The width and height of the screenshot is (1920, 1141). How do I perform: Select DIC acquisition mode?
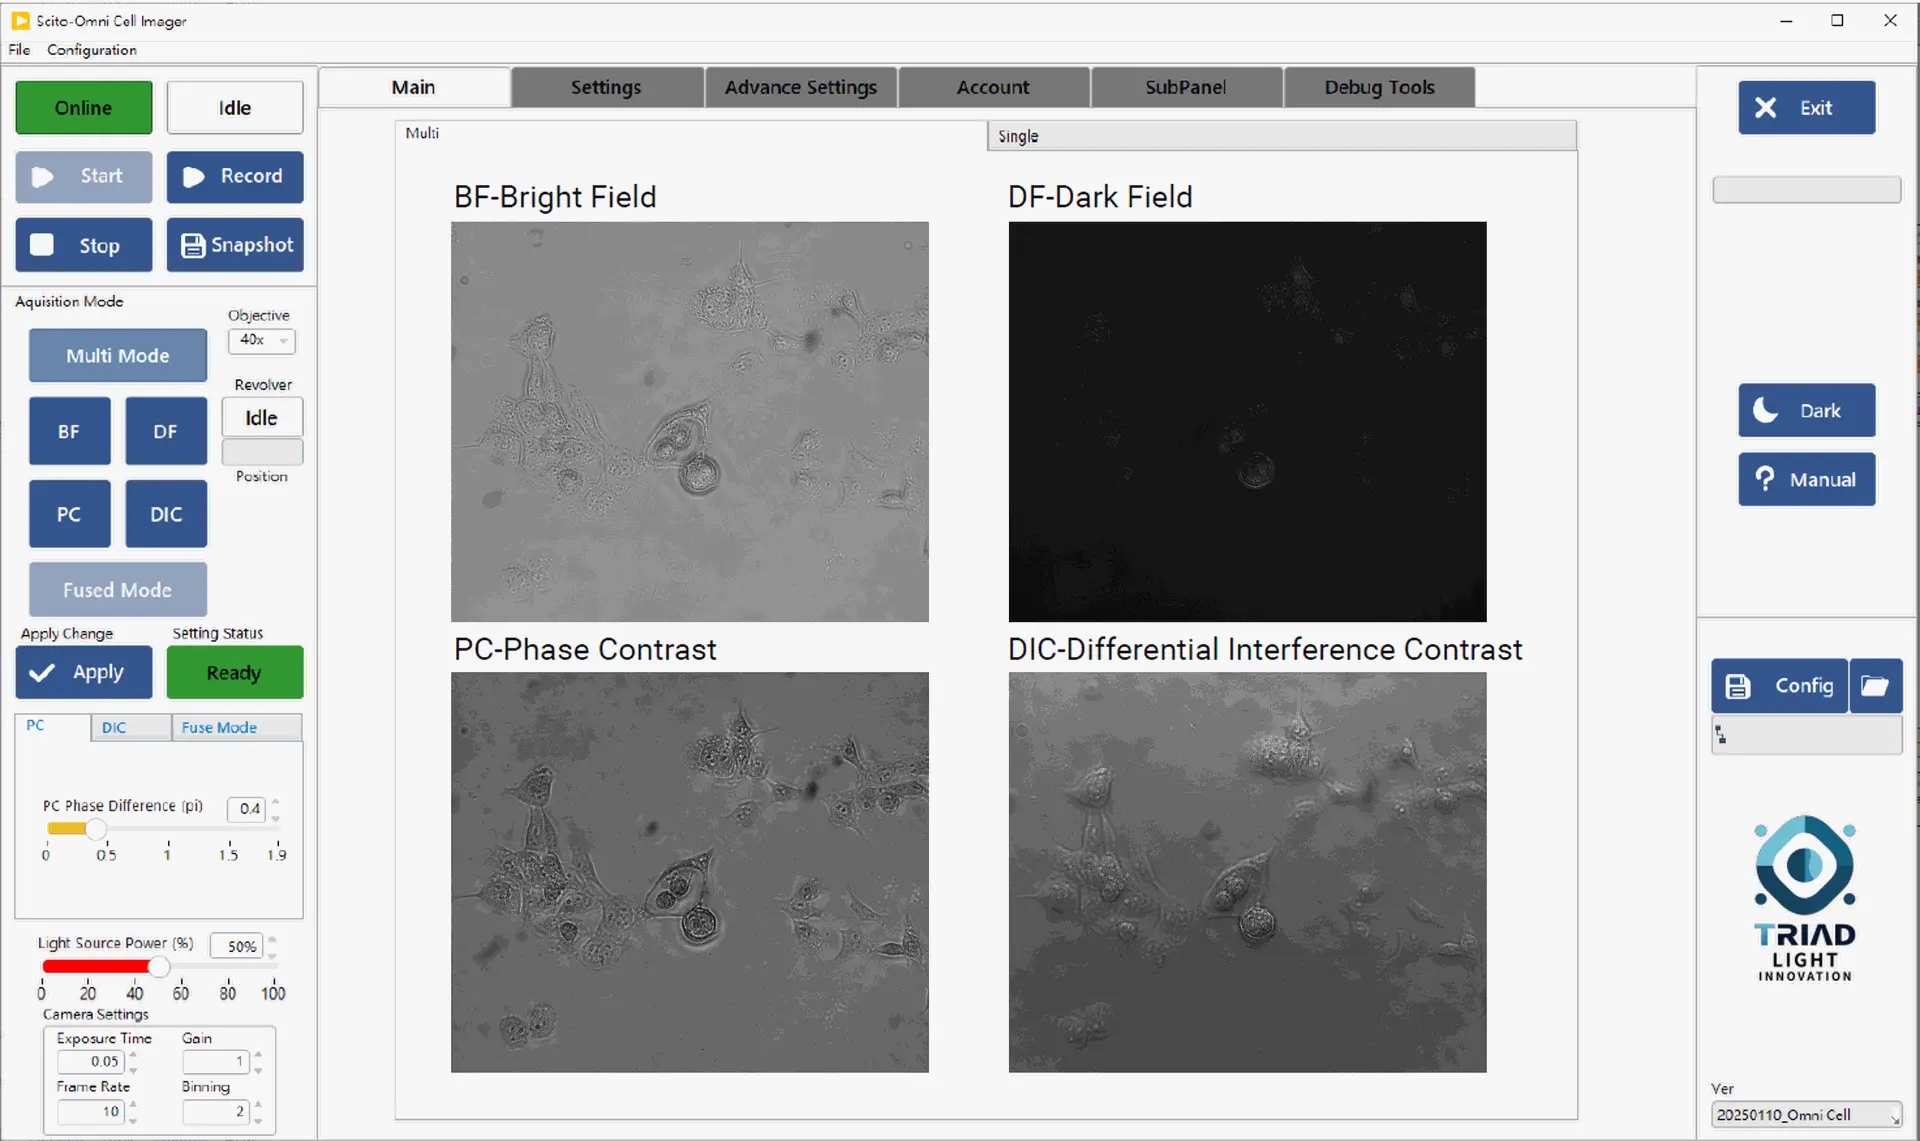pos(166,514)
